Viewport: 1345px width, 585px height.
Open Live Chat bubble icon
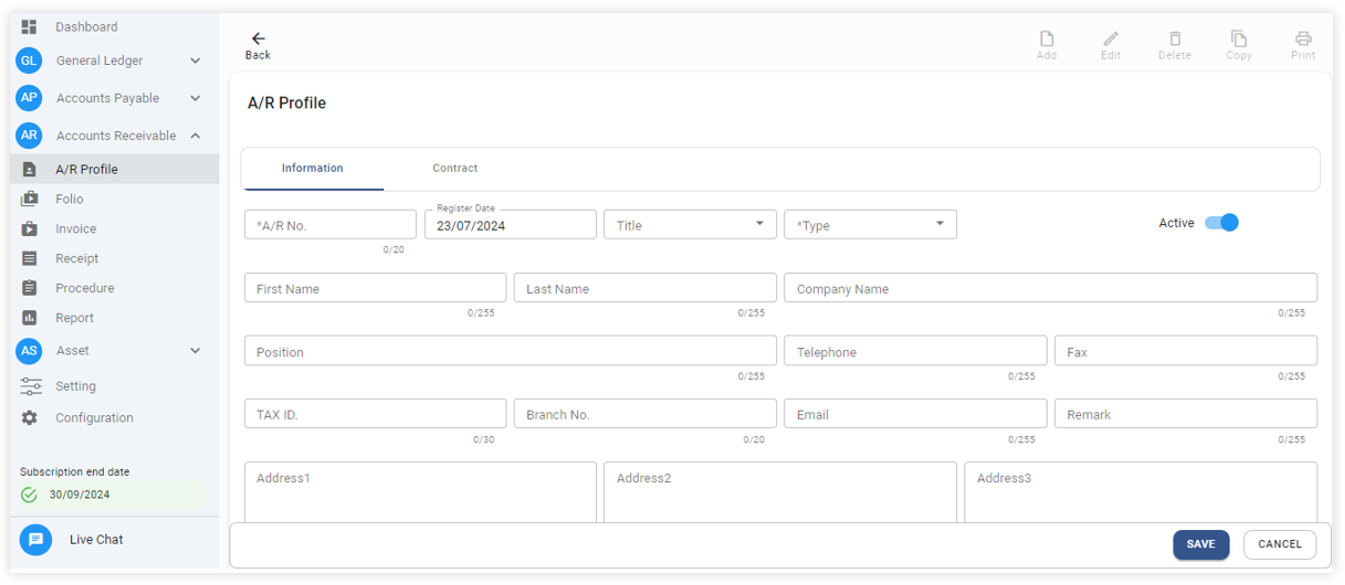pos(36,540)
